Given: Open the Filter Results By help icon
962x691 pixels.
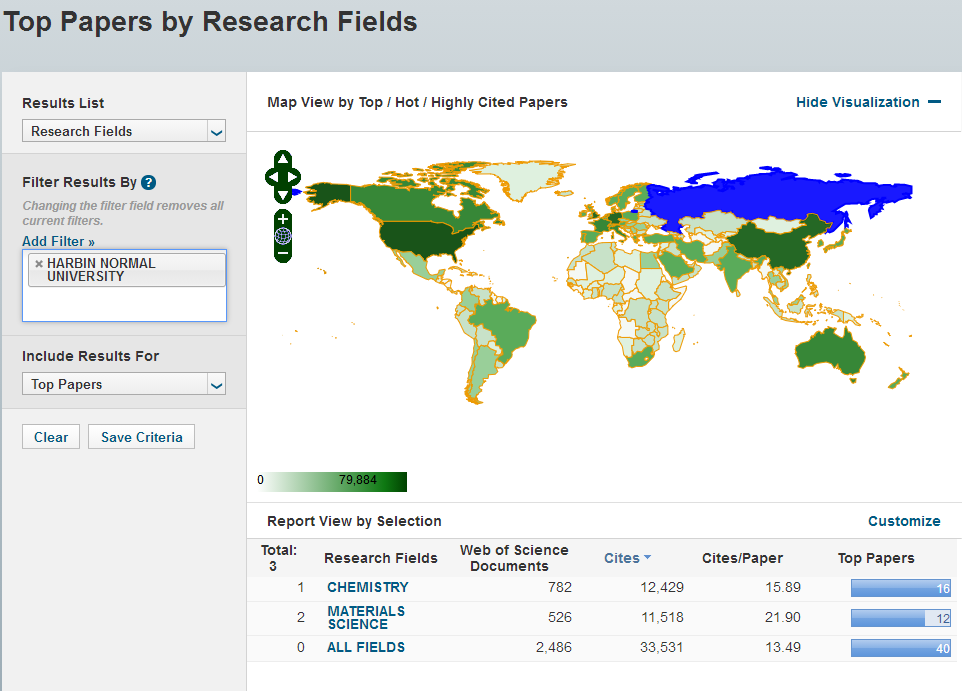Looking at the screenshot, I should click(x=149, y=182).
